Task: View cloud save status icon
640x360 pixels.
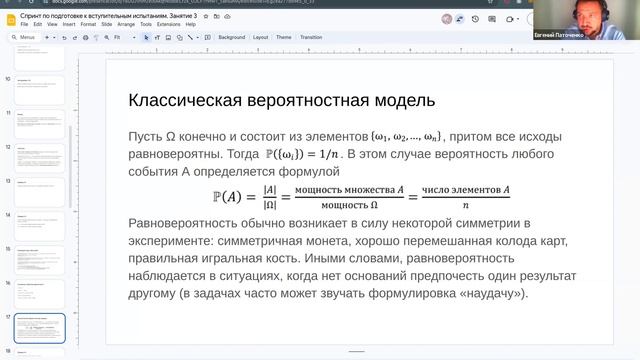Action: pyautogui.click(x=228, y=16)
